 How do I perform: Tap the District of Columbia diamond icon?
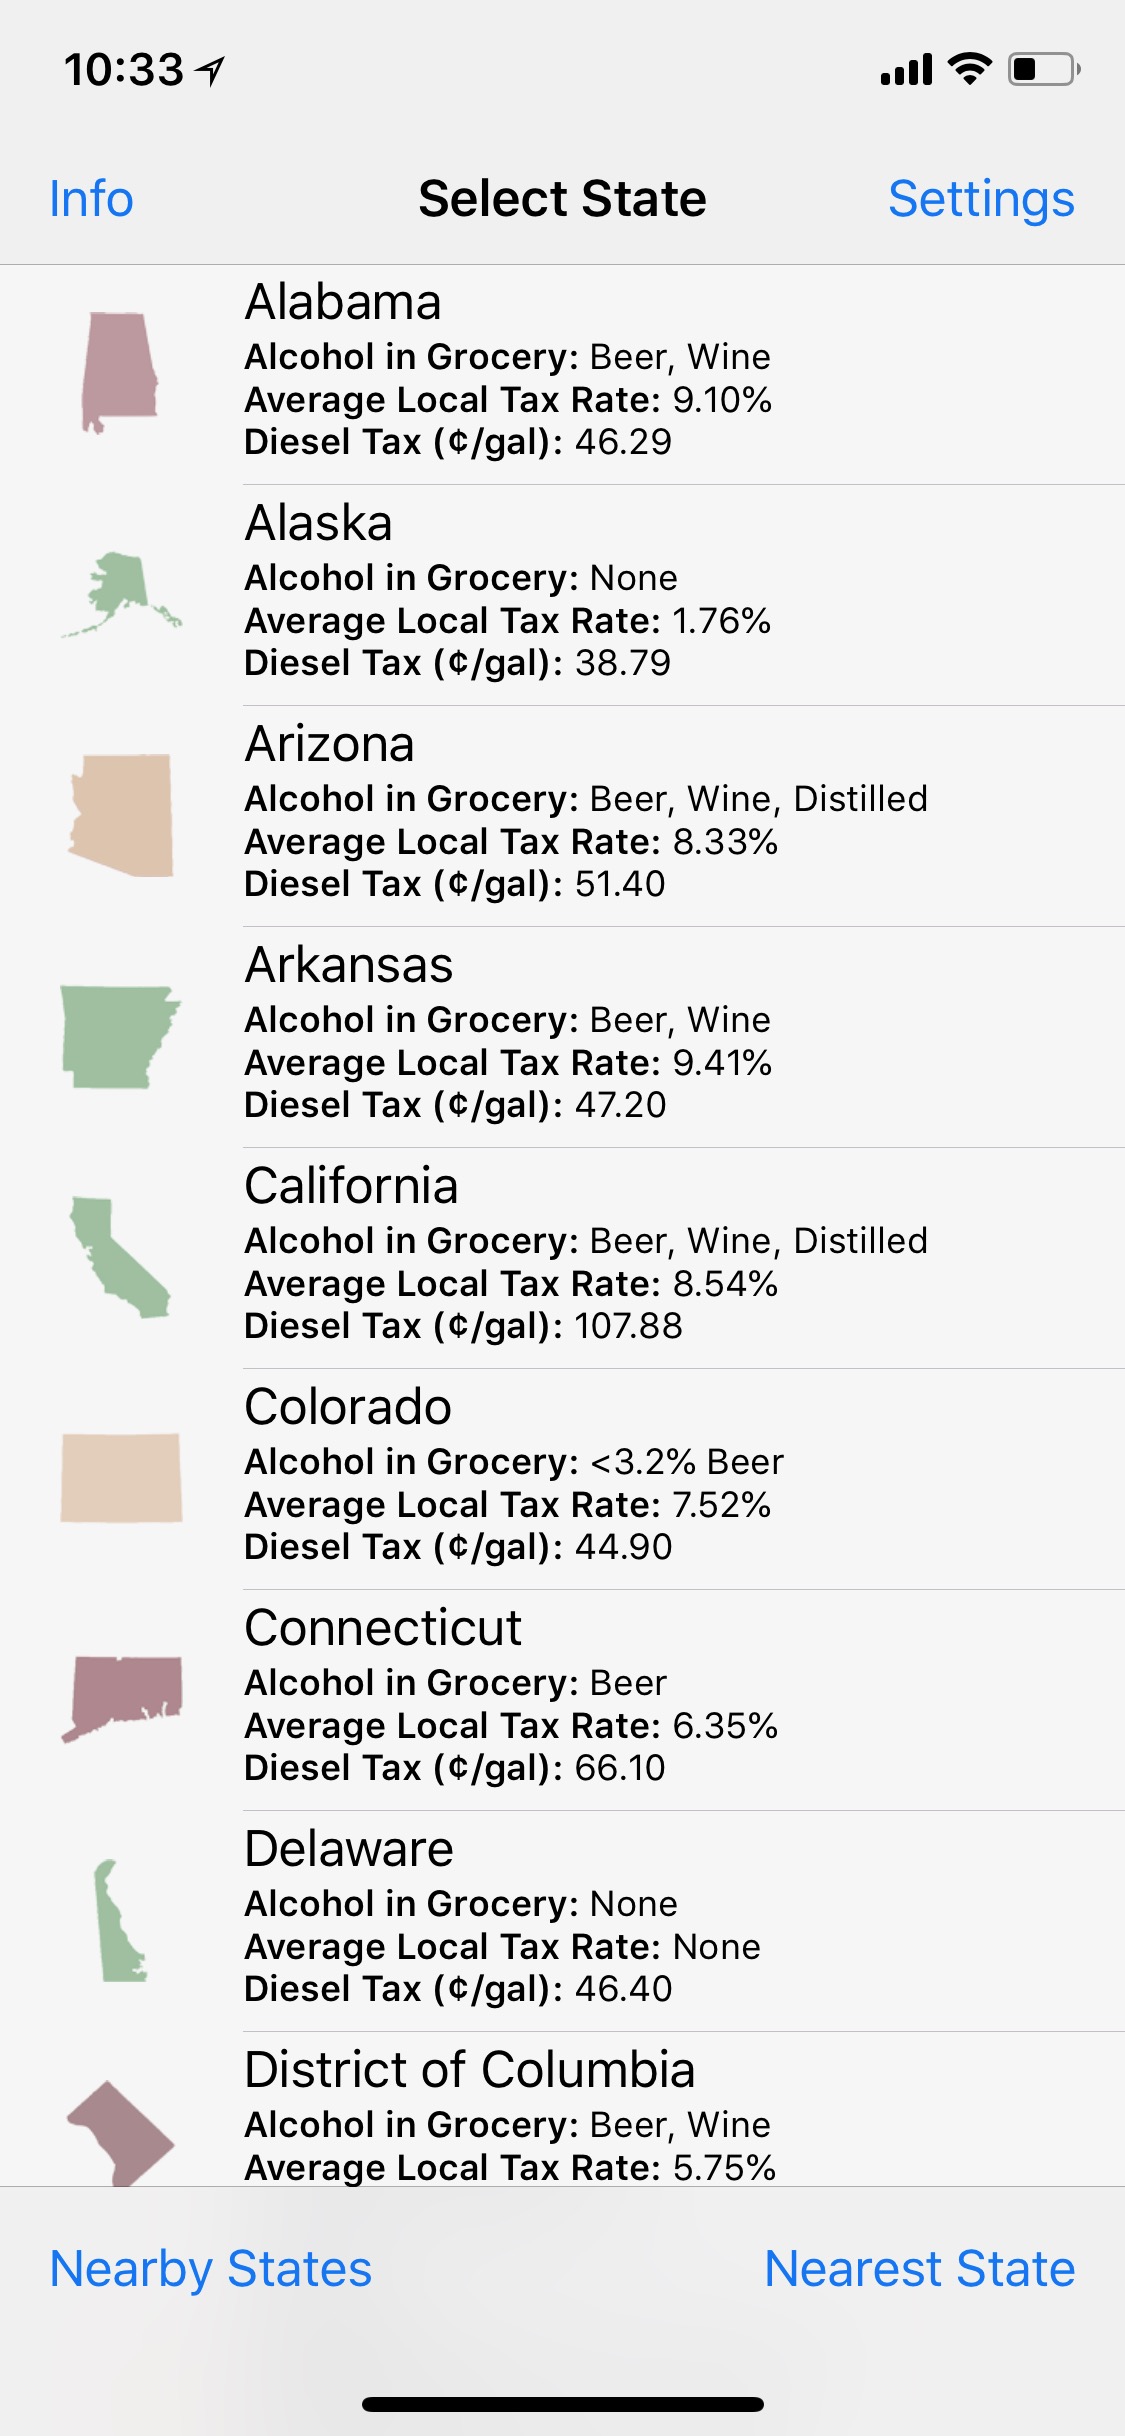[x=120, y=2132]
